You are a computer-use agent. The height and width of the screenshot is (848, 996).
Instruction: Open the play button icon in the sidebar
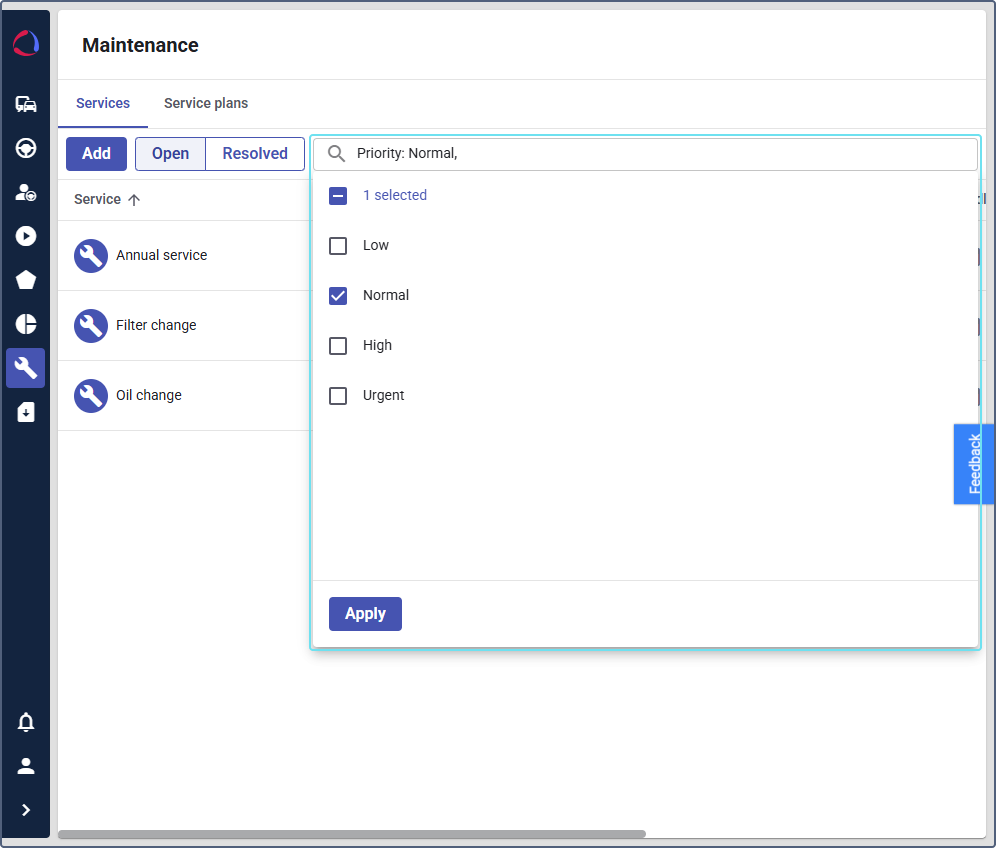click(x=26, y=236)
